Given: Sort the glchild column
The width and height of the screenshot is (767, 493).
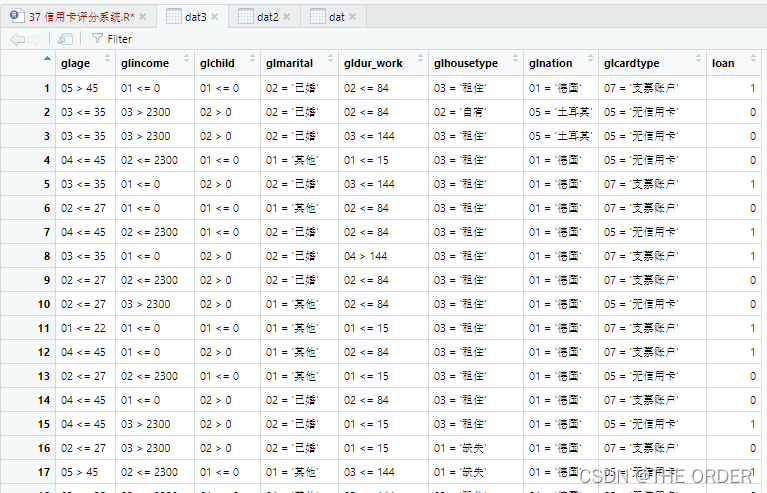Looking at the screenshot, I should (x=252, y=59).
